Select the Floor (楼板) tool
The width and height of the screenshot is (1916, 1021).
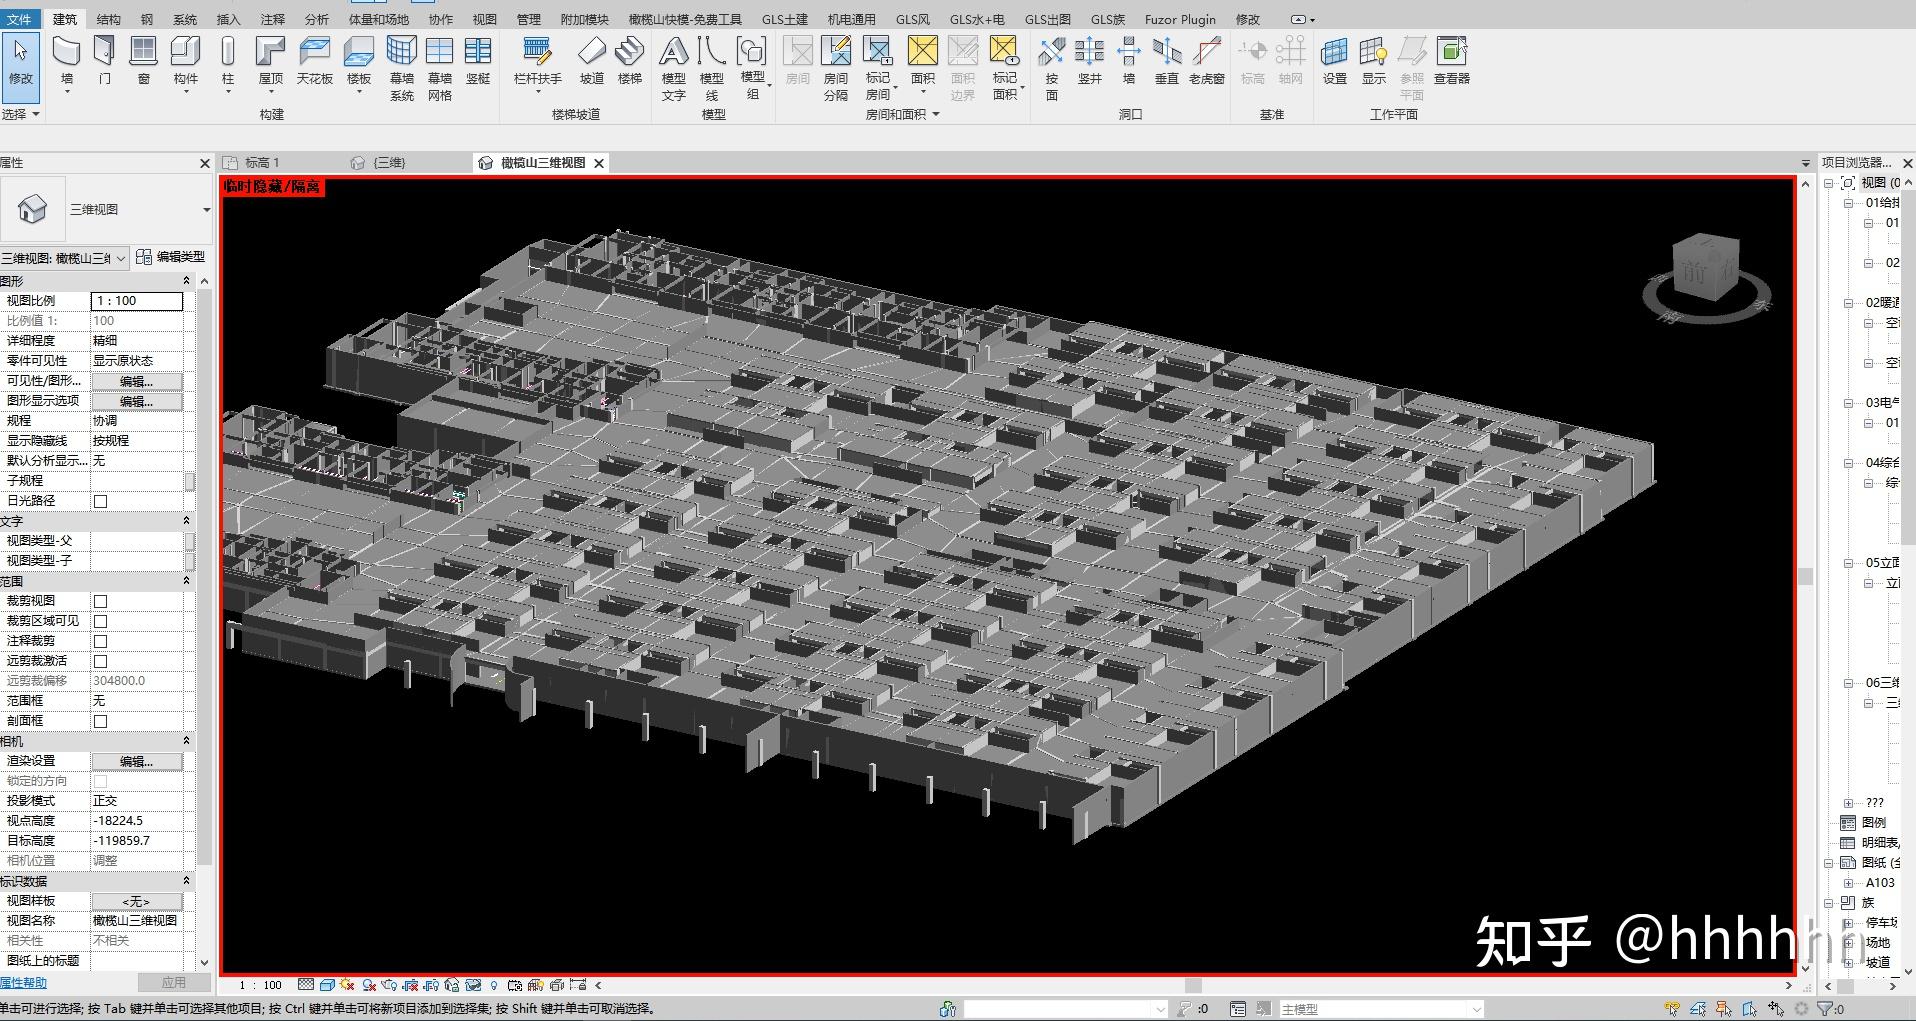pyautogui.click(x=359, y=63)
